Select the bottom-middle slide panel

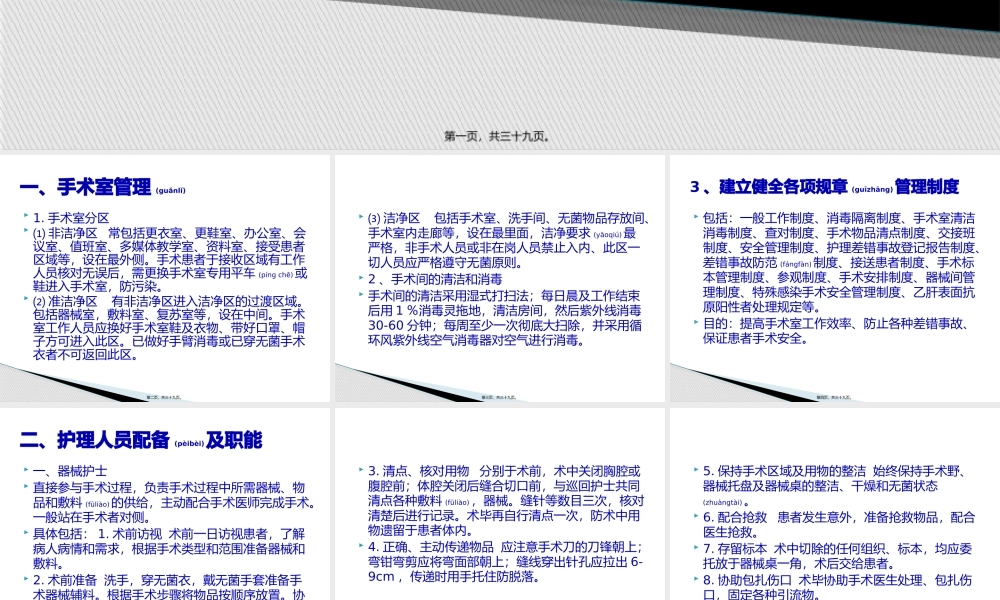[x=500, y=500]
